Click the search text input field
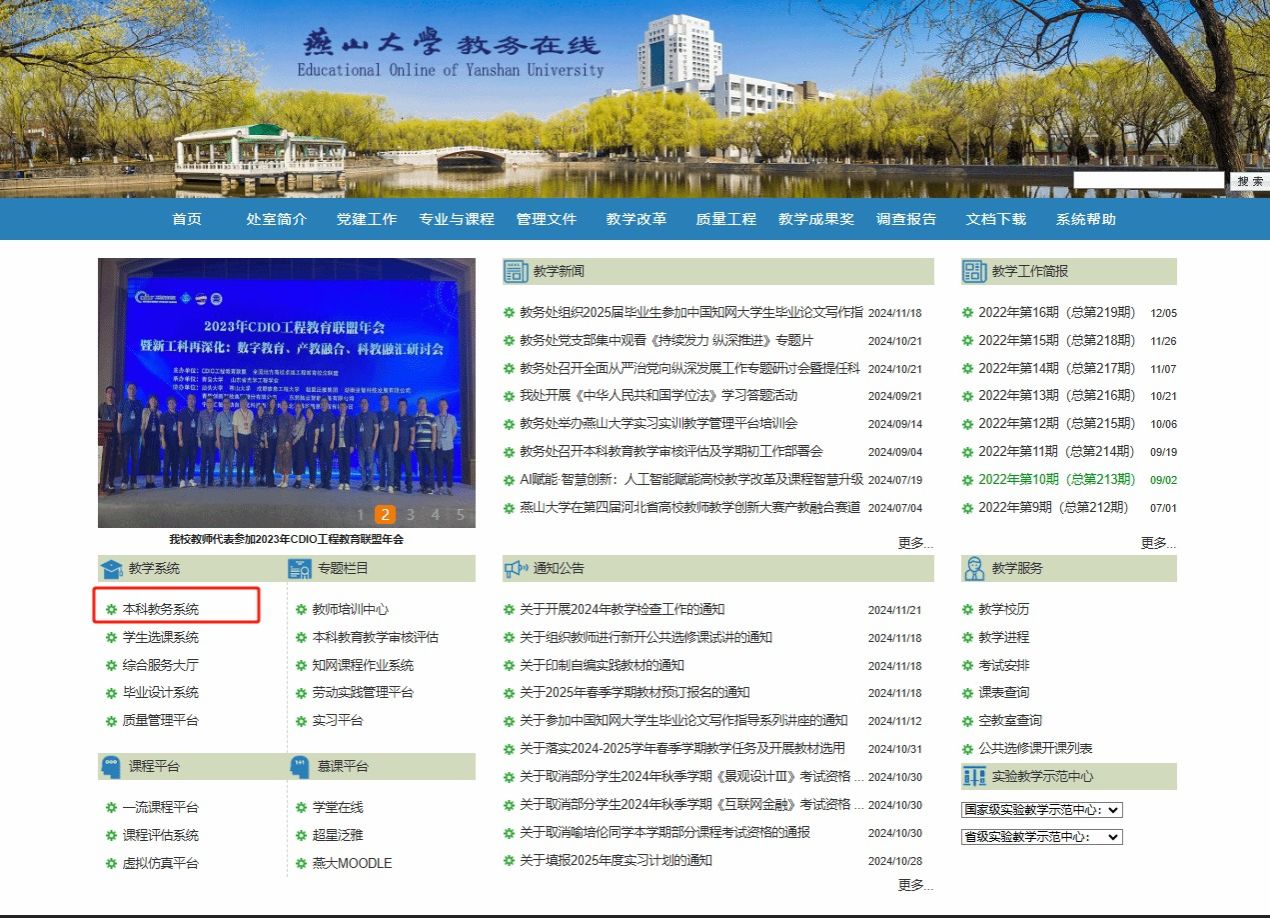This screenshot has width=1270, height=918. click(x=1148, y=181)
